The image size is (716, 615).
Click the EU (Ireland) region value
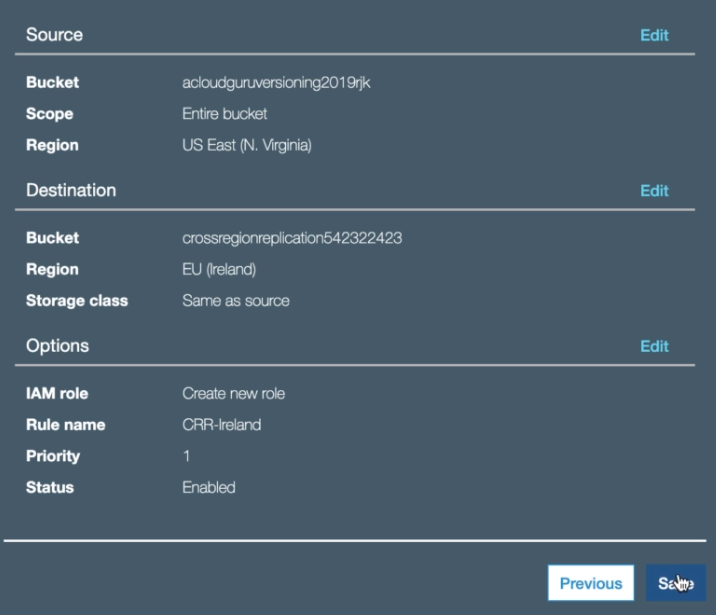coord(220,270)
